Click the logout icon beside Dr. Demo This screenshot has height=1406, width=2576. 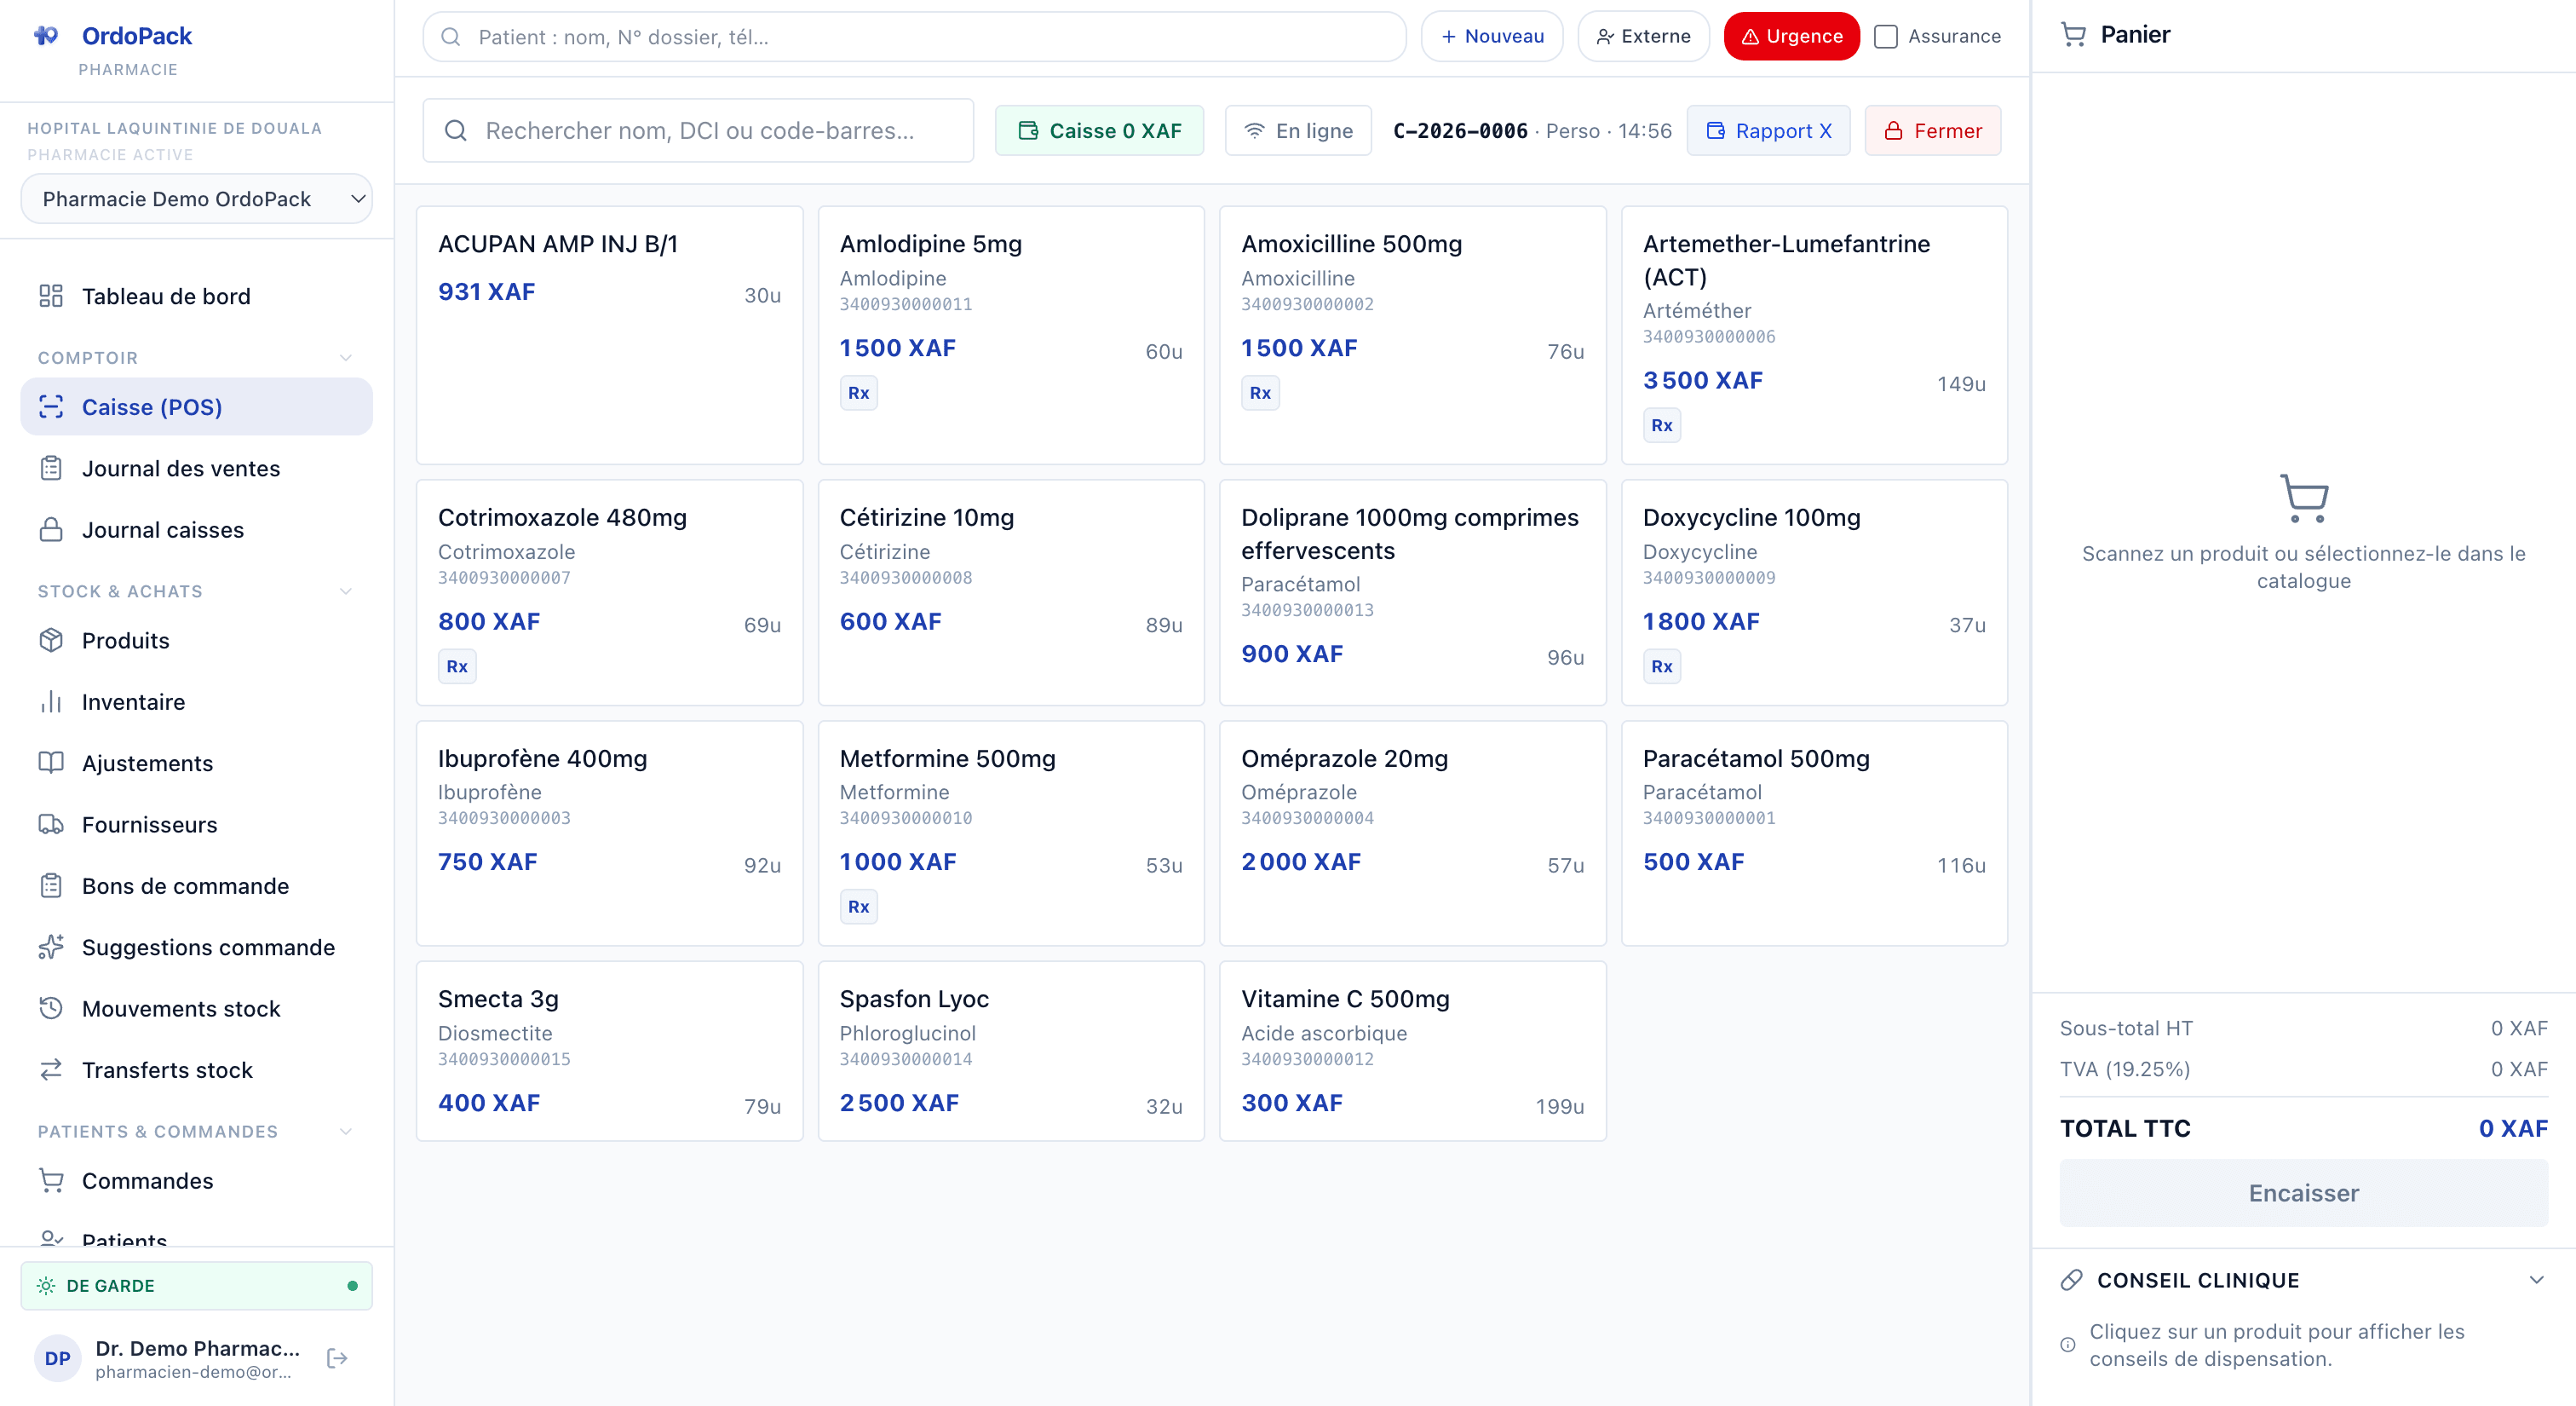tap(337, 1358)
